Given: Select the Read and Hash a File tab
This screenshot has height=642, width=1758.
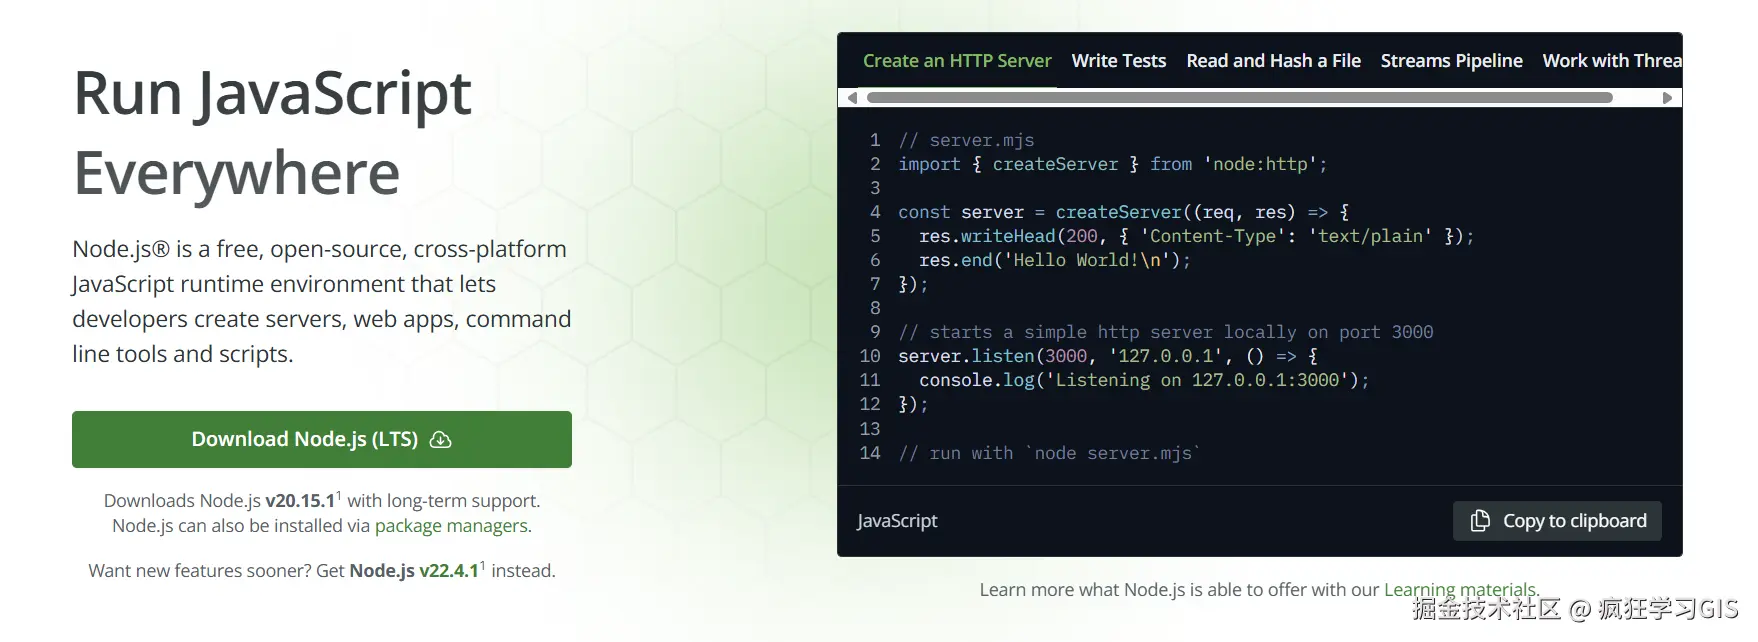Looking at the screenshot, I should click(x=1273, y=61).
